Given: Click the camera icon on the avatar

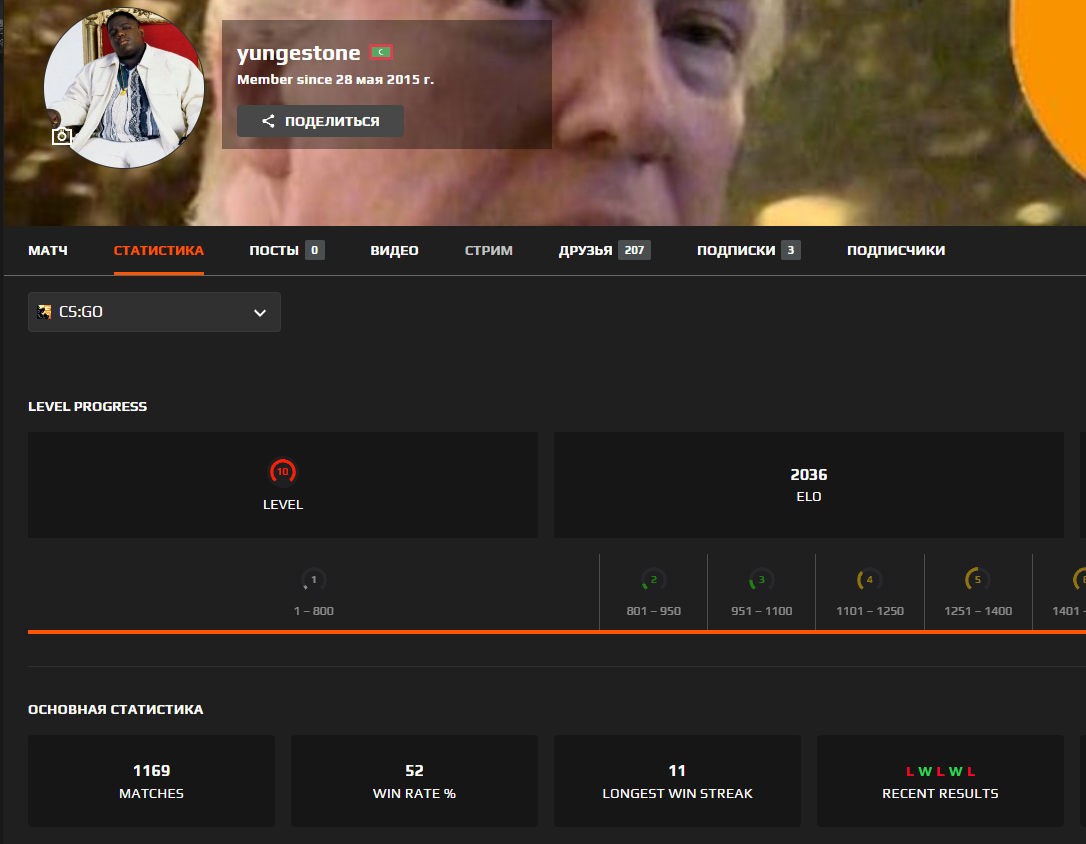Looking at the screenshot, I should coord(62,136).
